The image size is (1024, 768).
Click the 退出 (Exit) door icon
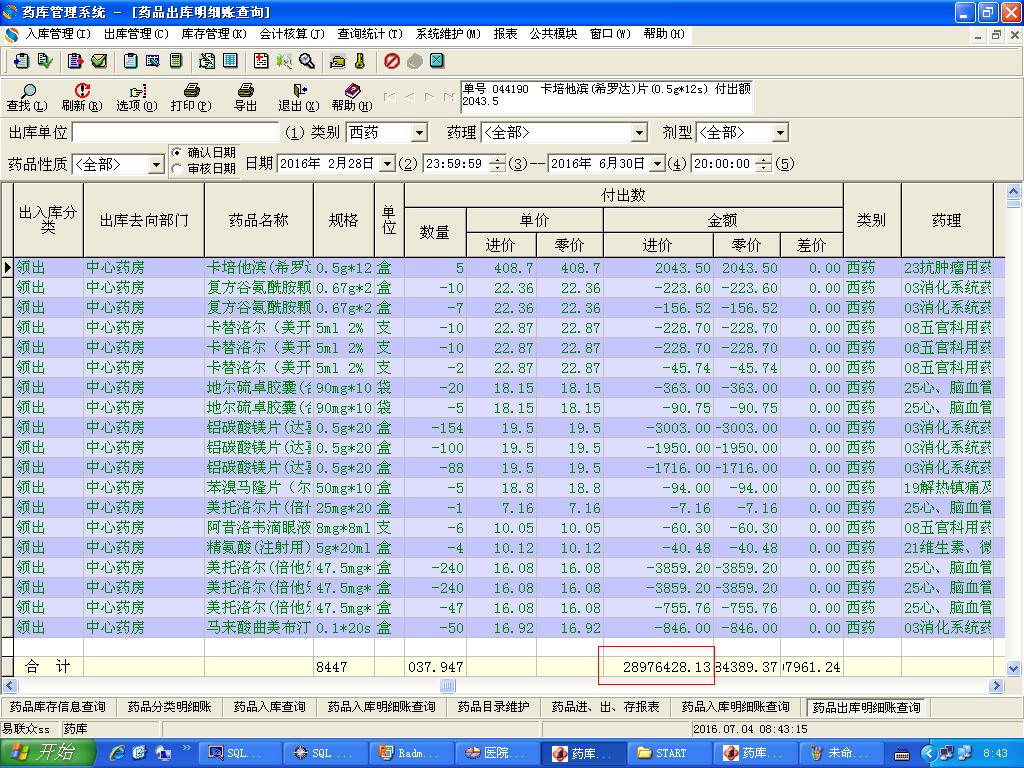tap(298, 92)
